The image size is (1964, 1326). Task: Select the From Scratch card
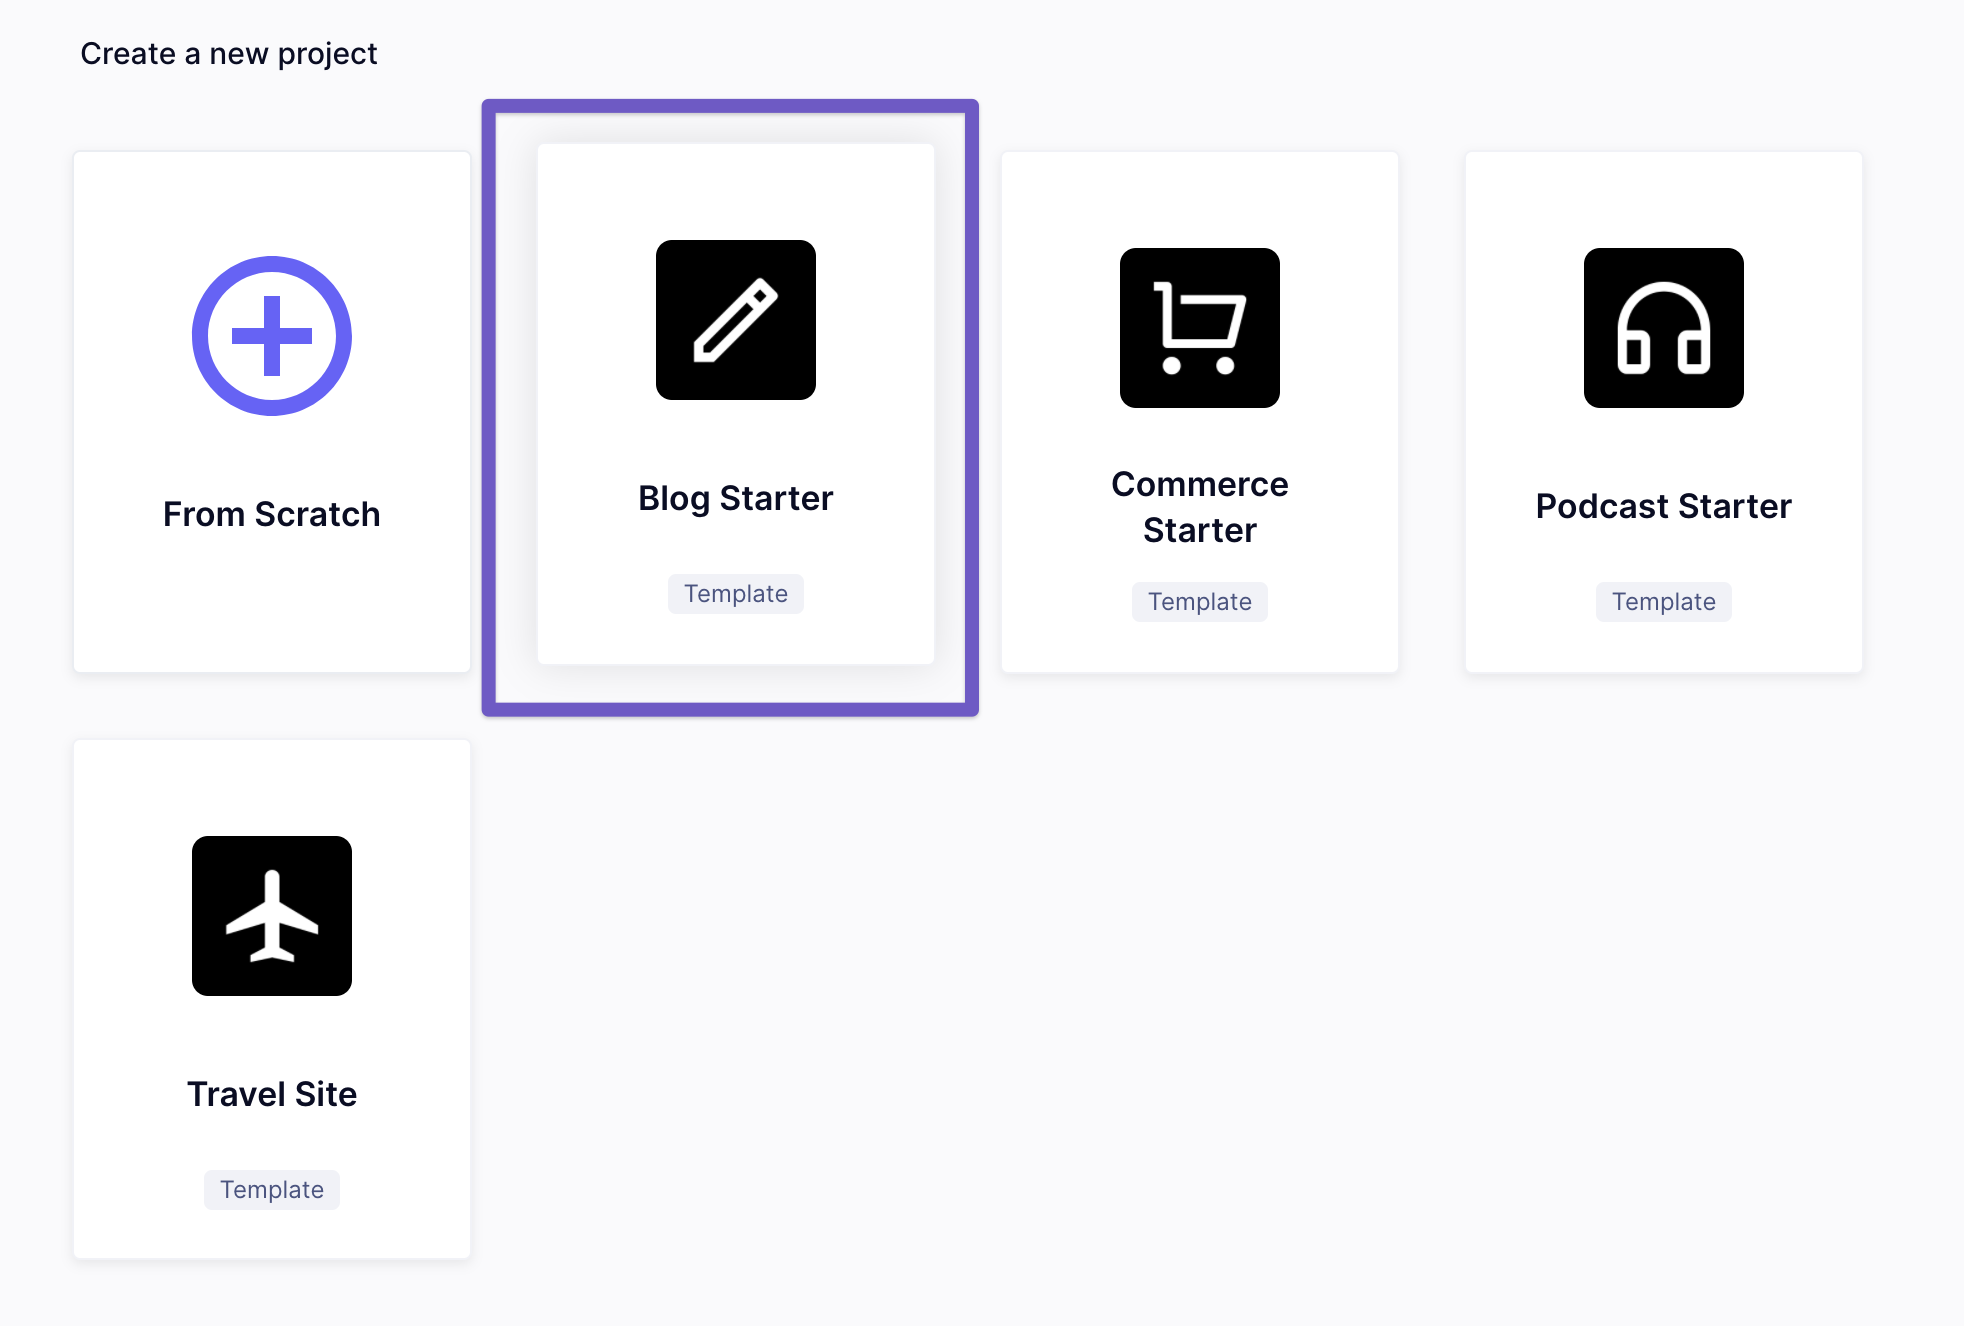(x=271, y=412)
